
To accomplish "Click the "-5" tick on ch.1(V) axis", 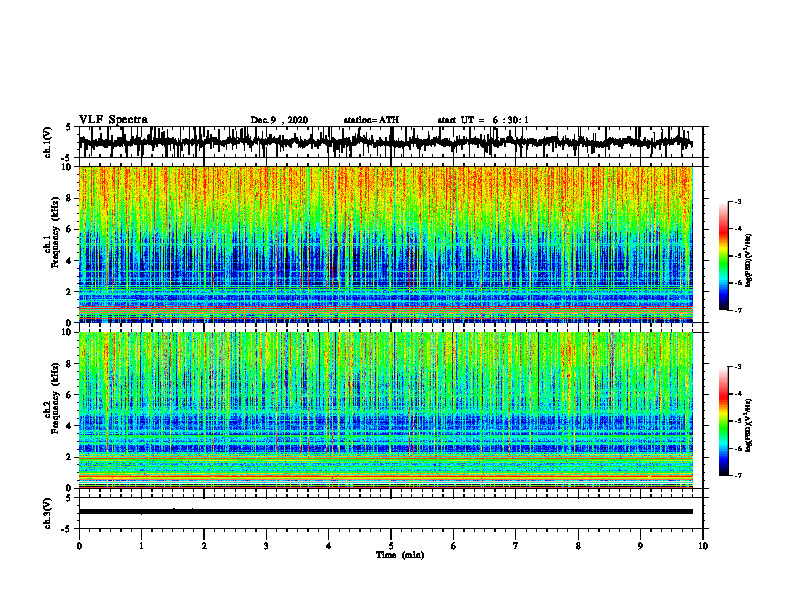I will point(67,158).
